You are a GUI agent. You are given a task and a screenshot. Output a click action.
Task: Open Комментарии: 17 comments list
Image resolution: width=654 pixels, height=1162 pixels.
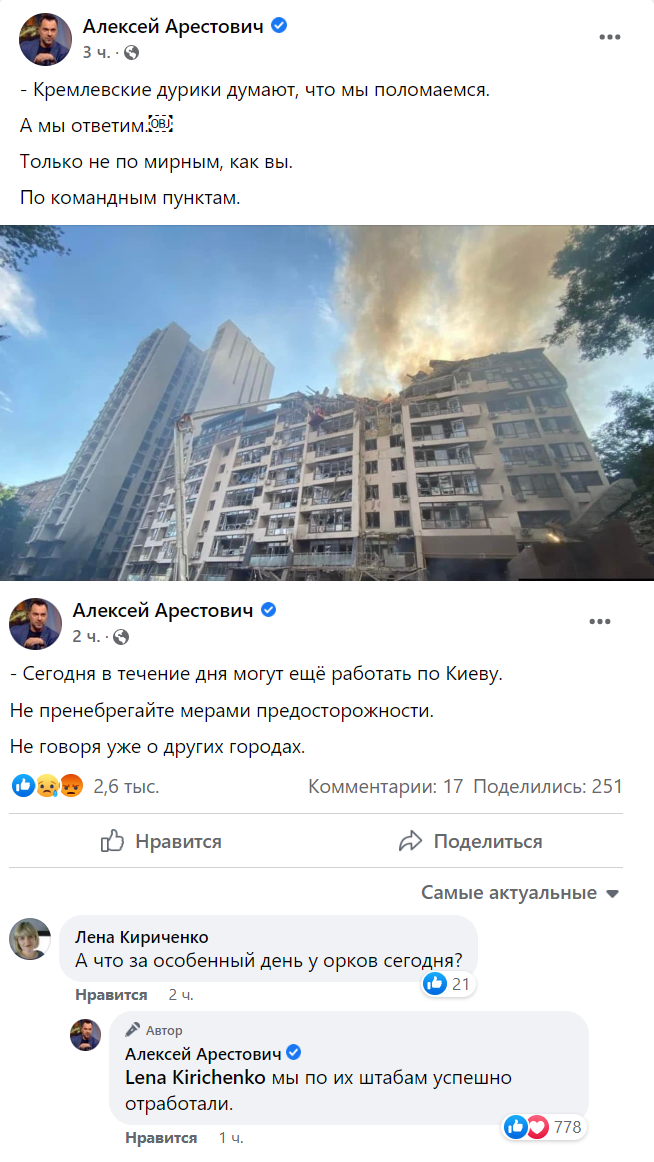click(x=385, y=786)
